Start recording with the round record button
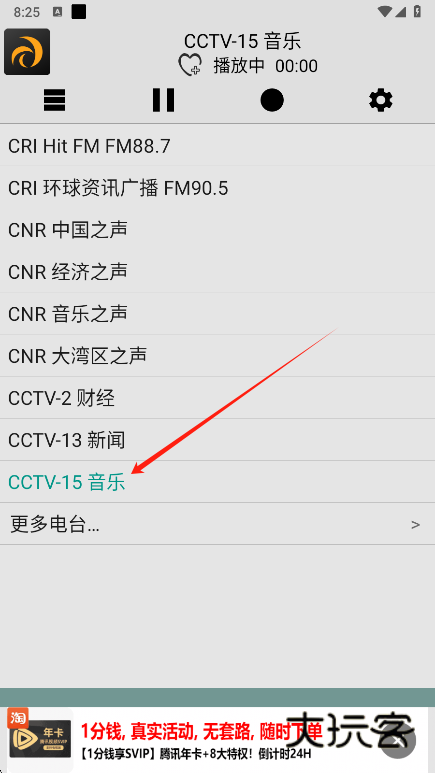The height and width of the screenshot is (773, 435). 272,101
